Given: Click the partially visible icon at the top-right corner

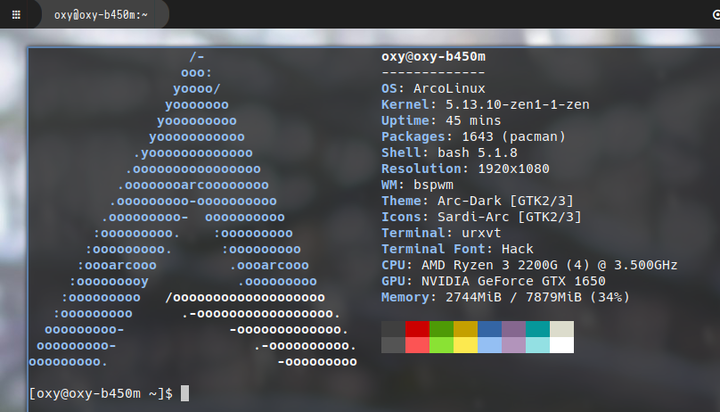Looking at the screenshot, I should pyautogui.click(x=716, y=15).
